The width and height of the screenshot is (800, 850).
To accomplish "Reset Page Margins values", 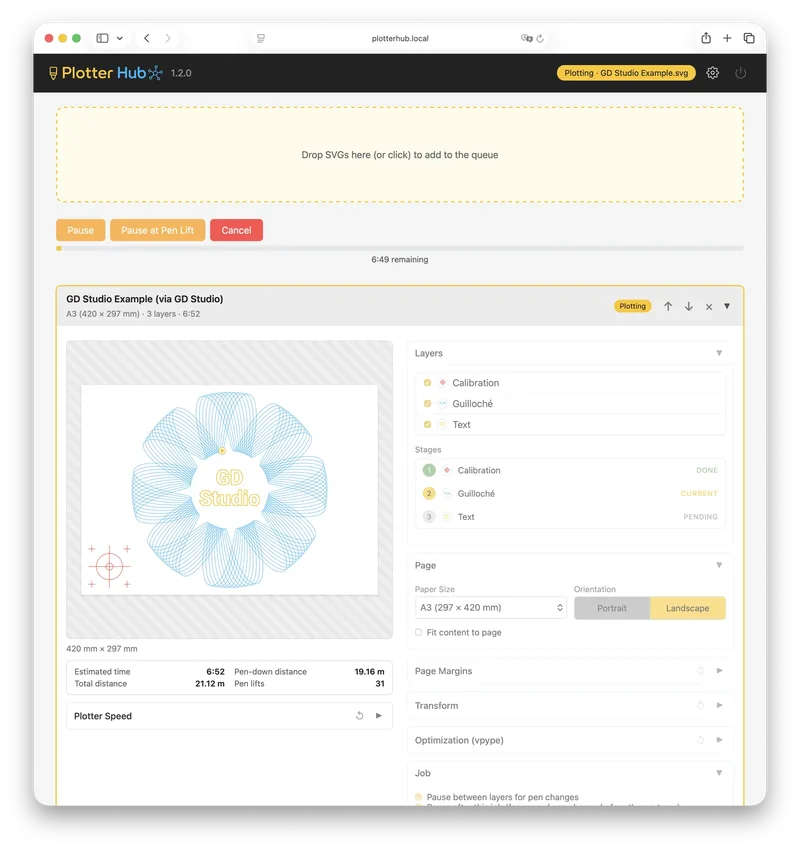I will [x=700, y=671].
